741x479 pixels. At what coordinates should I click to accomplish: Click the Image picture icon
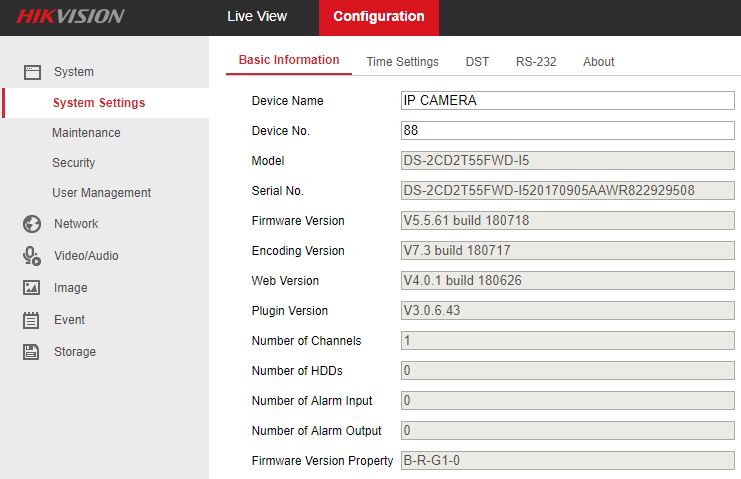point(32,287)
